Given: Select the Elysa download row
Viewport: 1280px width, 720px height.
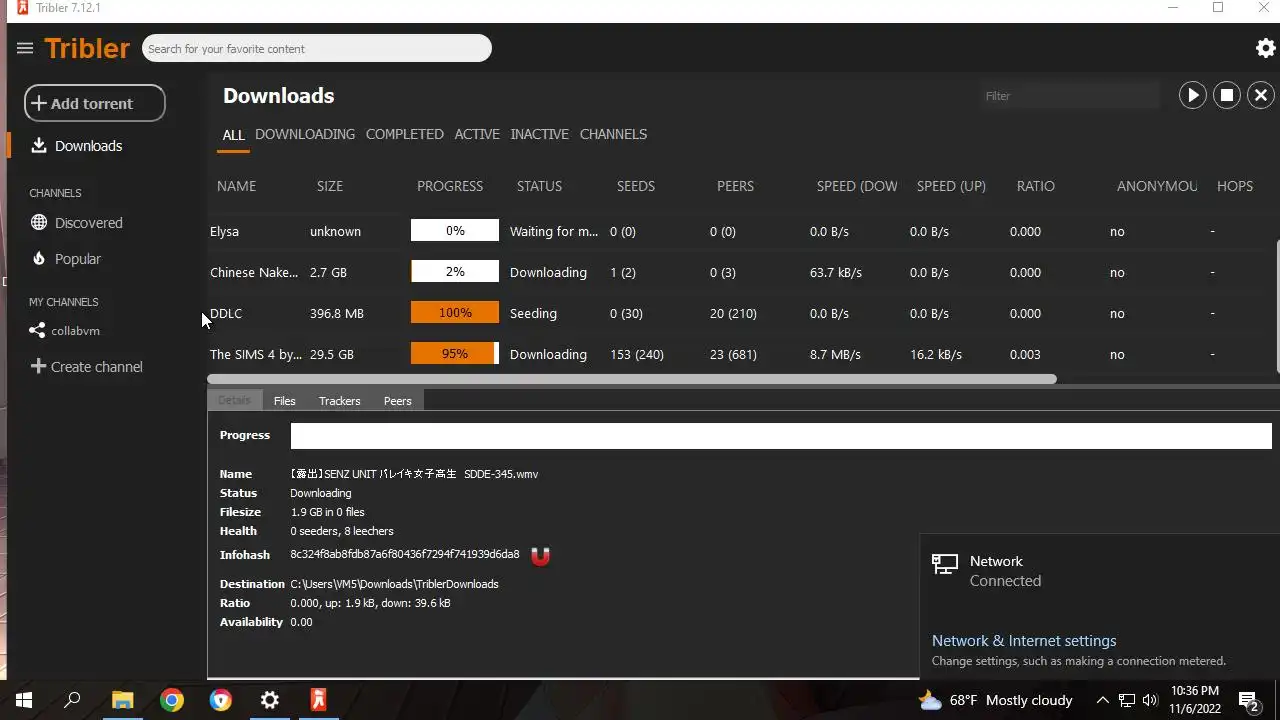Looking at the screenshot, I should coord(741,231).
